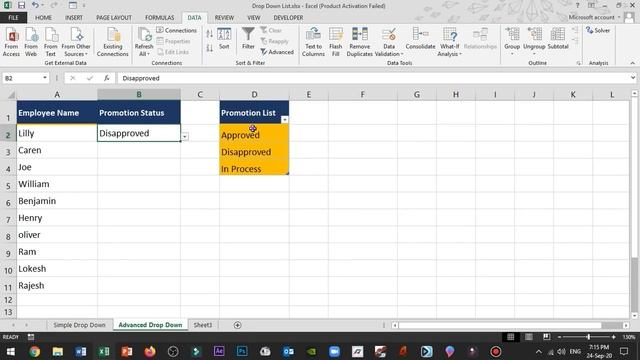Switch to PAGE LAYOUT tab
The width and height of the screenshot is (640, 360).
click(114, 18)
